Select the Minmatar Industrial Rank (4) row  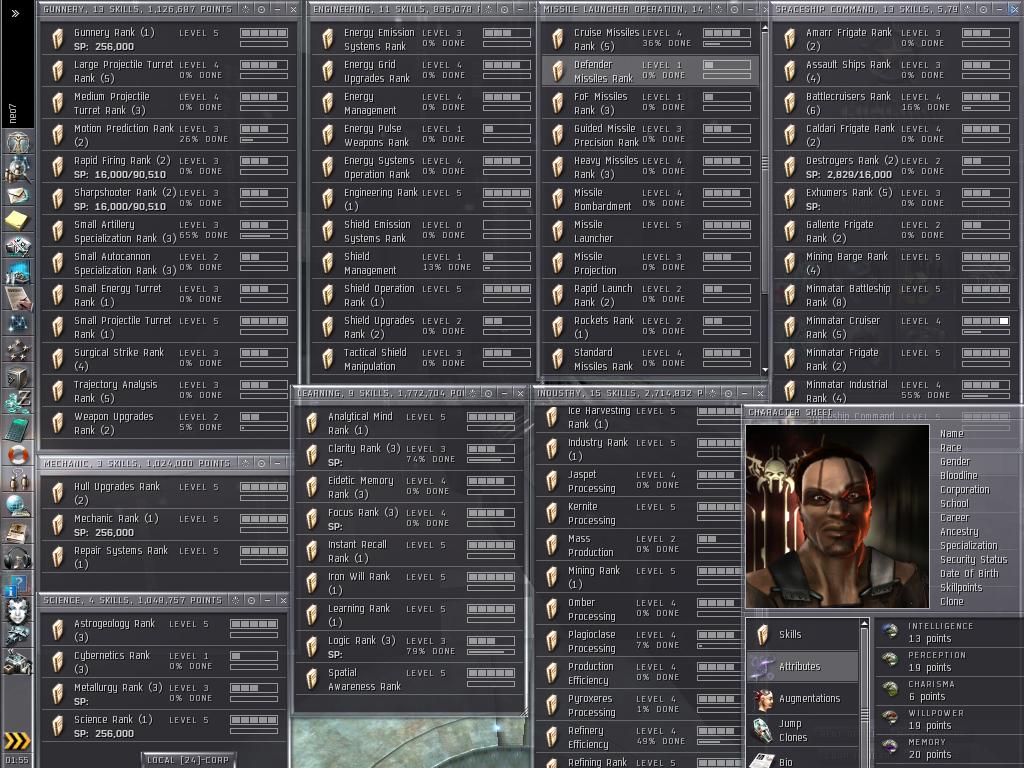[x=895, y=391]
